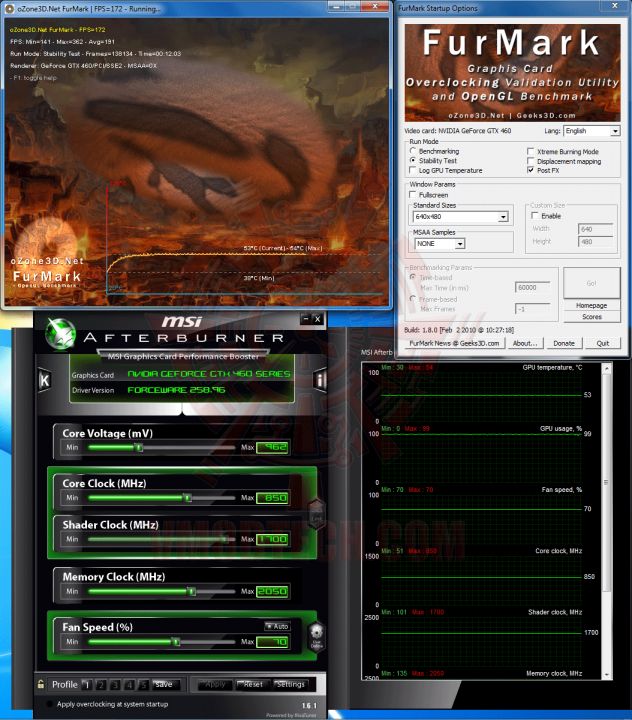The image size is (632, 720).
Task: Toggle the fan speed Auto button
Action: tap(278, 626)
